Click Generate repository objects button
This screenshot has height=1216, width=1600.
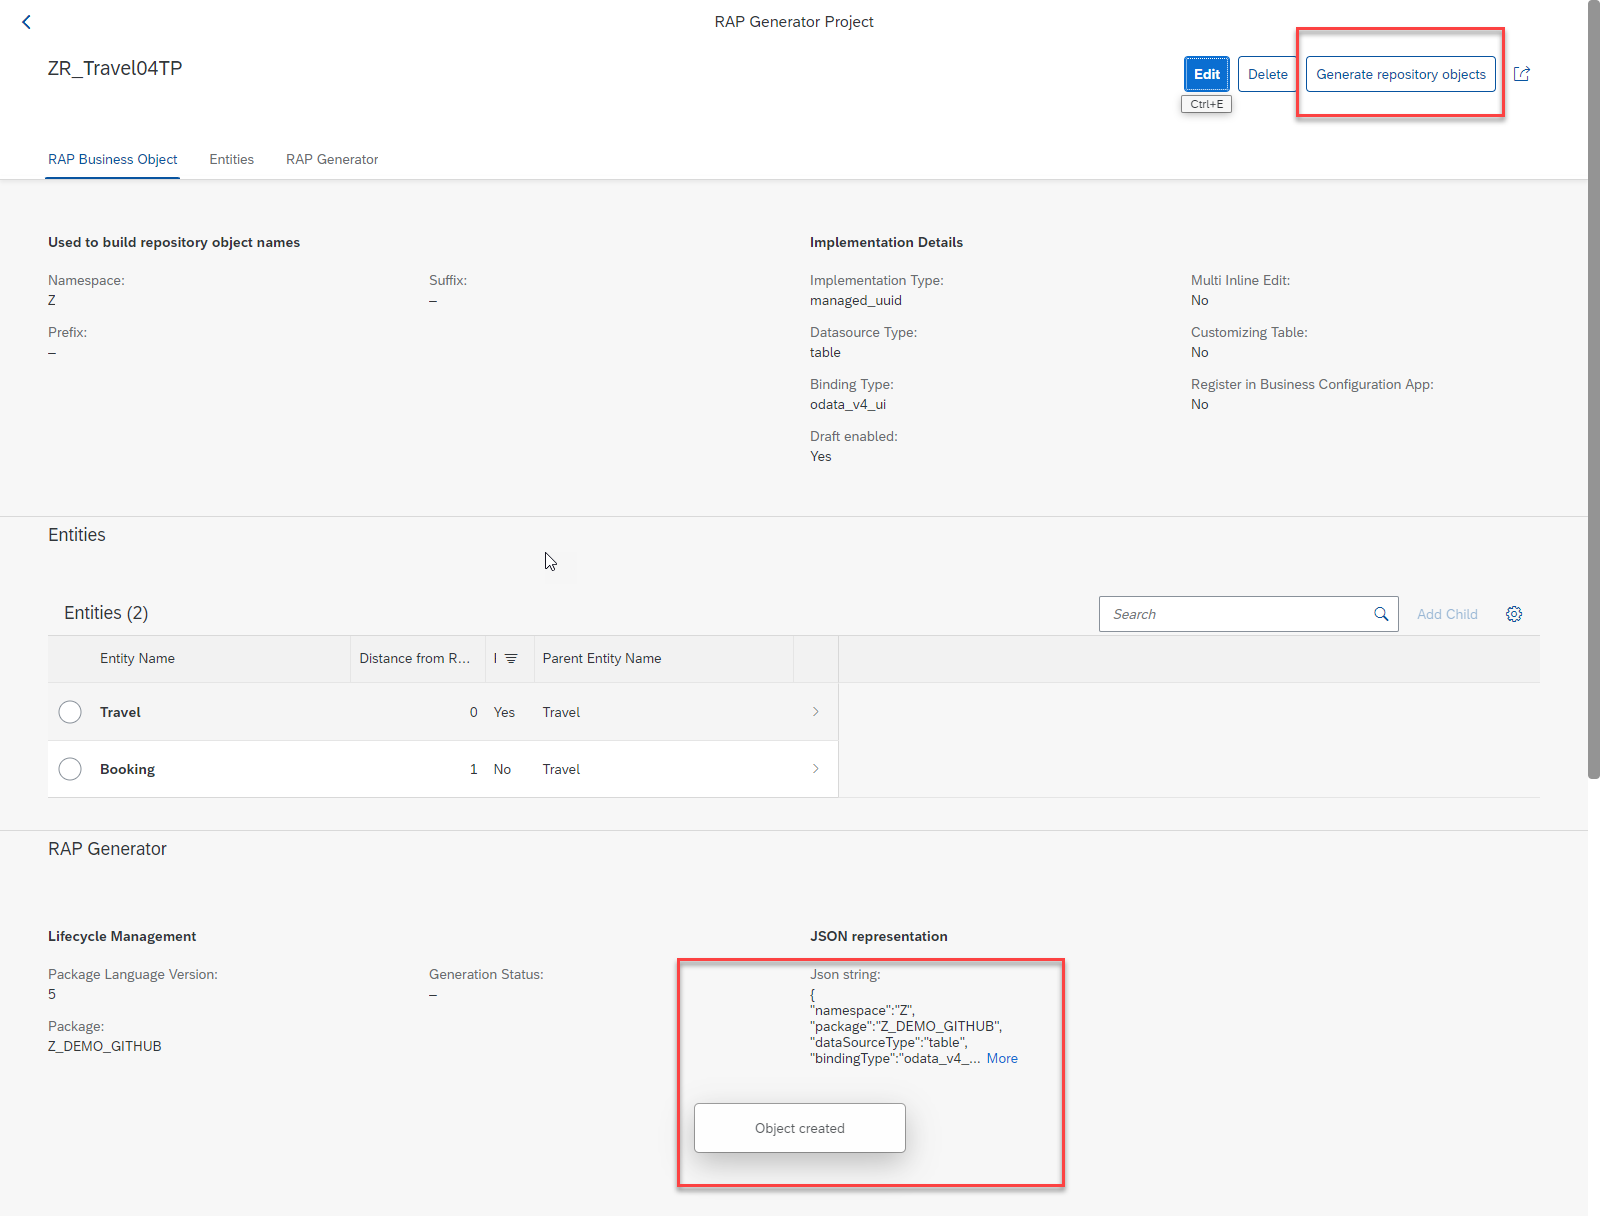(x=1400, y=74)
